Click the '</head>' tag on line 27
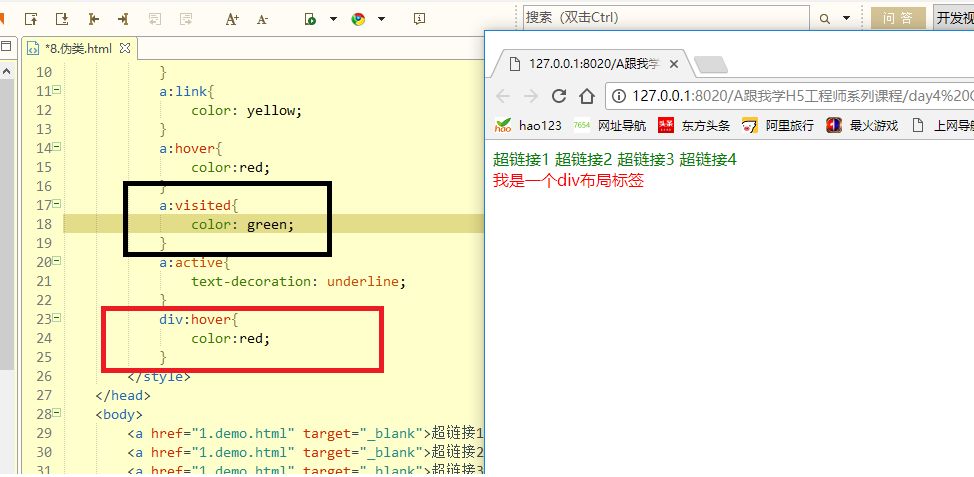Image resolution: width=974 pixels, height=477 pixels. 123,396
